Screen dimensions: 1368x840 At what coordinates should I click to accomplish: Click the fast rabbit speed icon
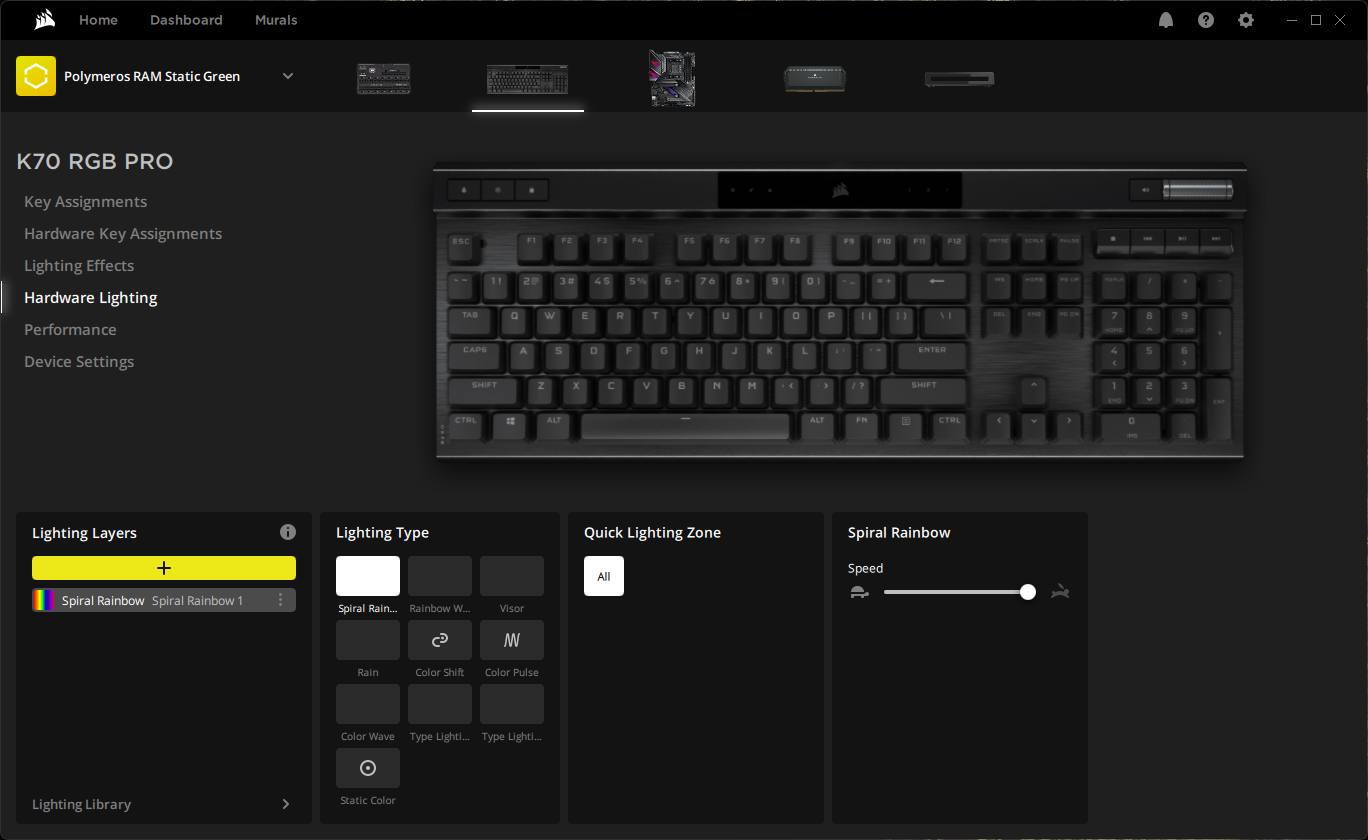(1061, 592)
